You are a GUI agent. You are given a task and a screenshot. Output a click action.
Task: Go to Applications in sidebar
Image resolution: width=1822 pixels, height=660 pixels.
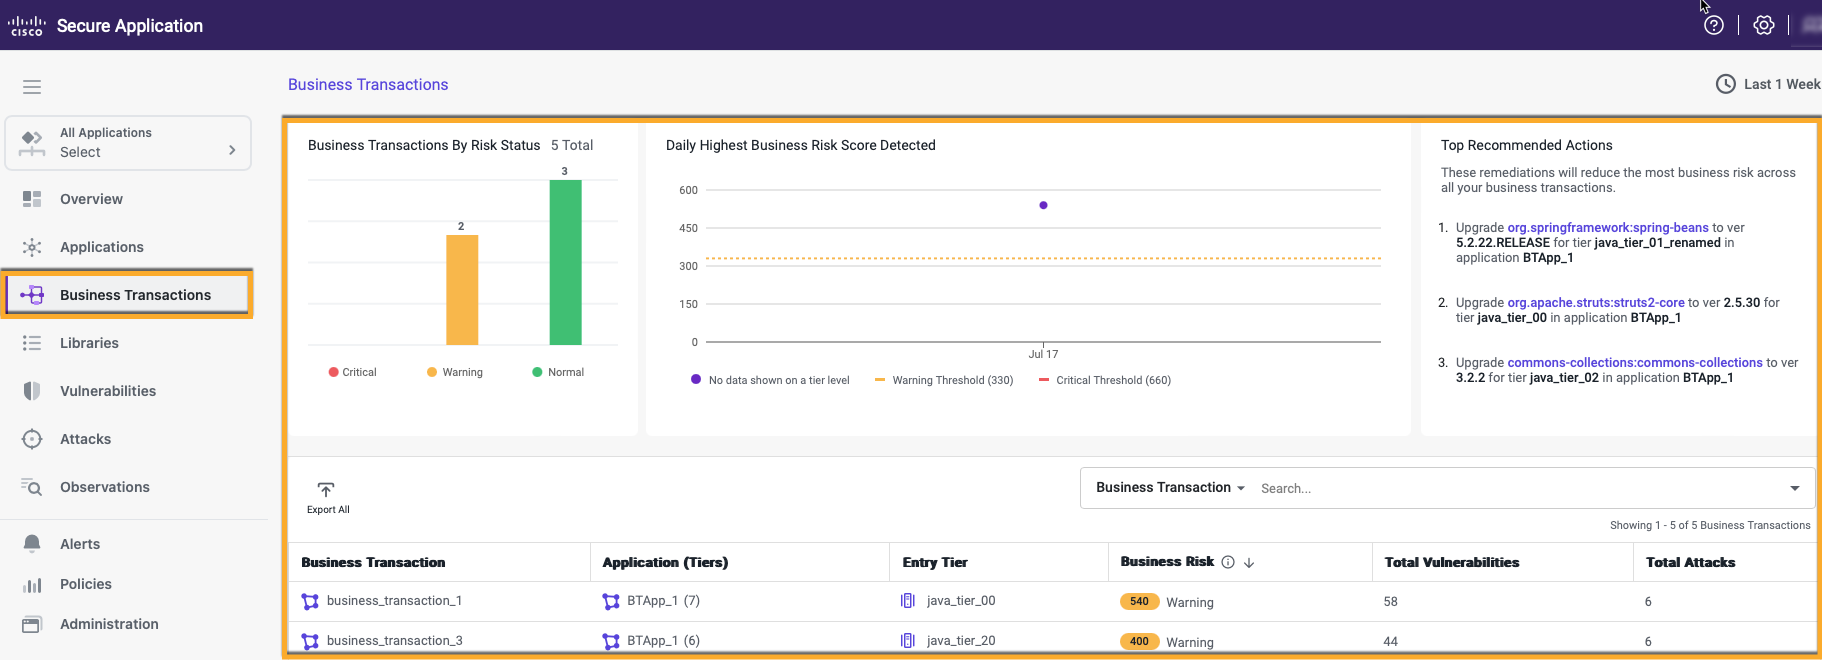click(x=102, y=247)
